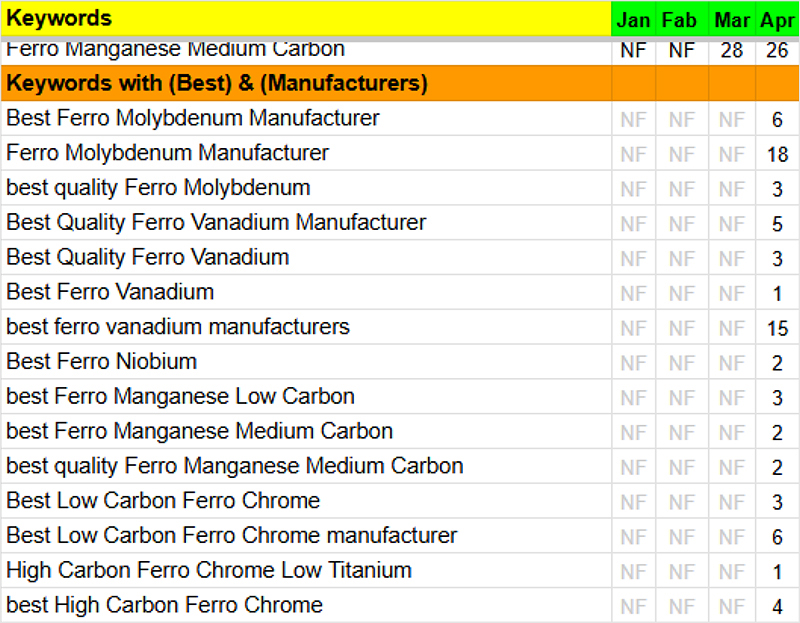This screenshot has height=623, width=800.
Task: Click the yellow Keywords header cell
Action: click(305, 19)
